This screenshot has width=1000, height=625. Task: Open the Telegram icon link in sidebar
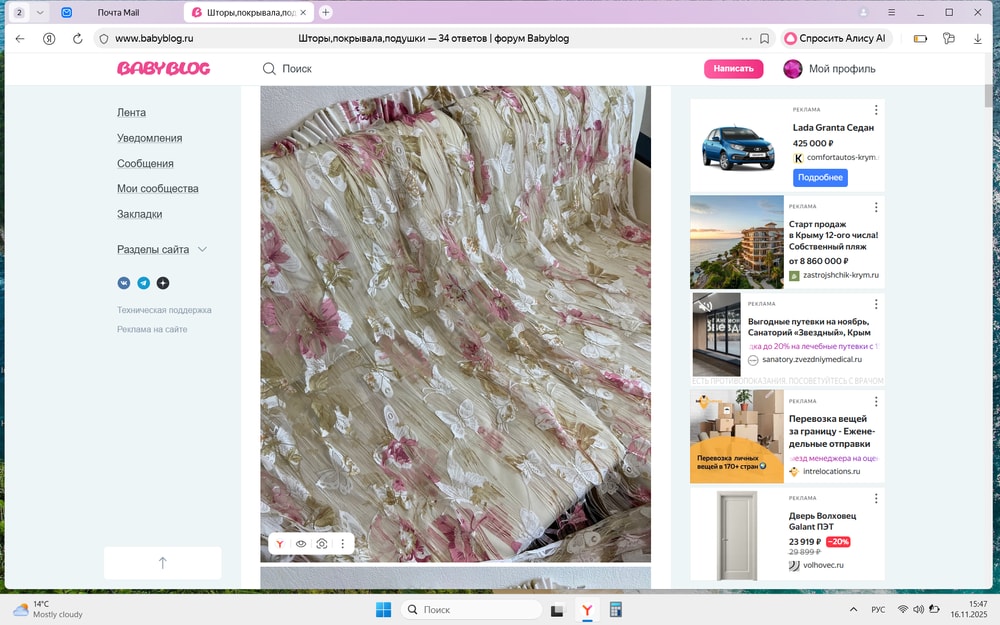[x=143, y=283]
